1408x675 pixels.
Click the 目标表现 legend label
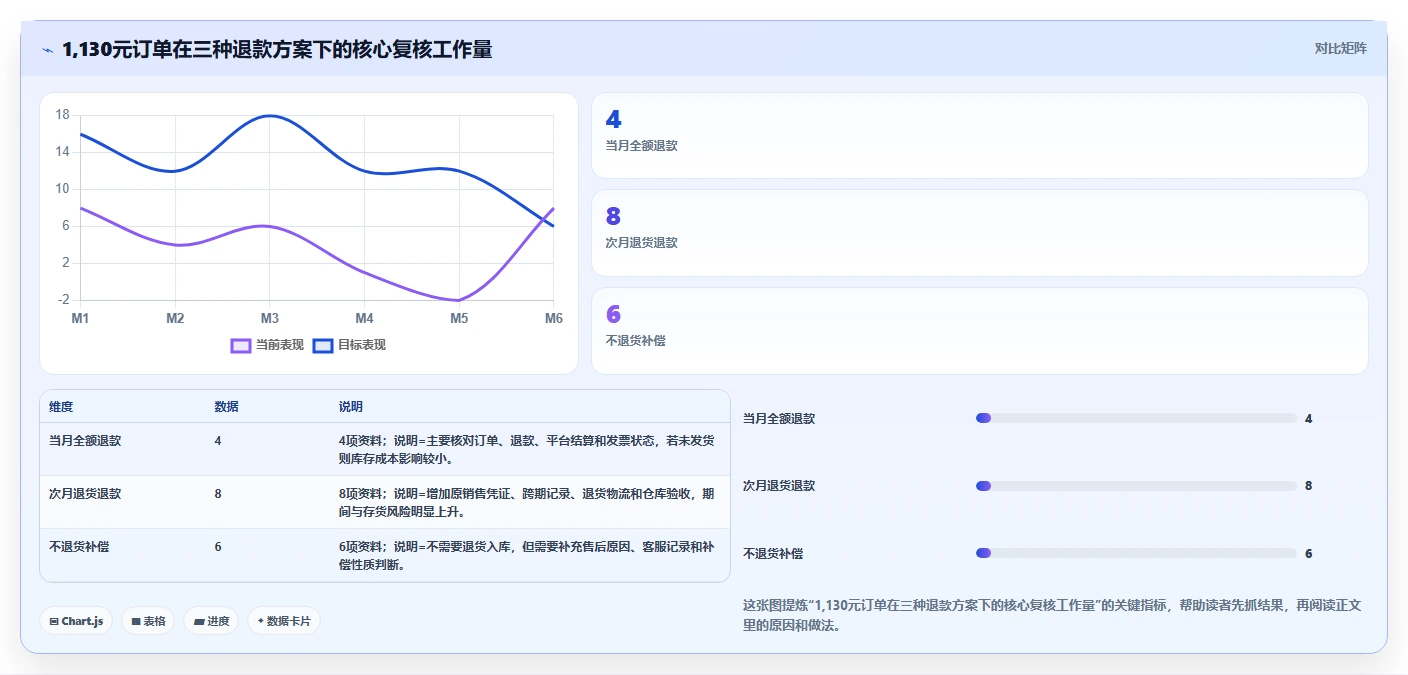click(362, 345)
